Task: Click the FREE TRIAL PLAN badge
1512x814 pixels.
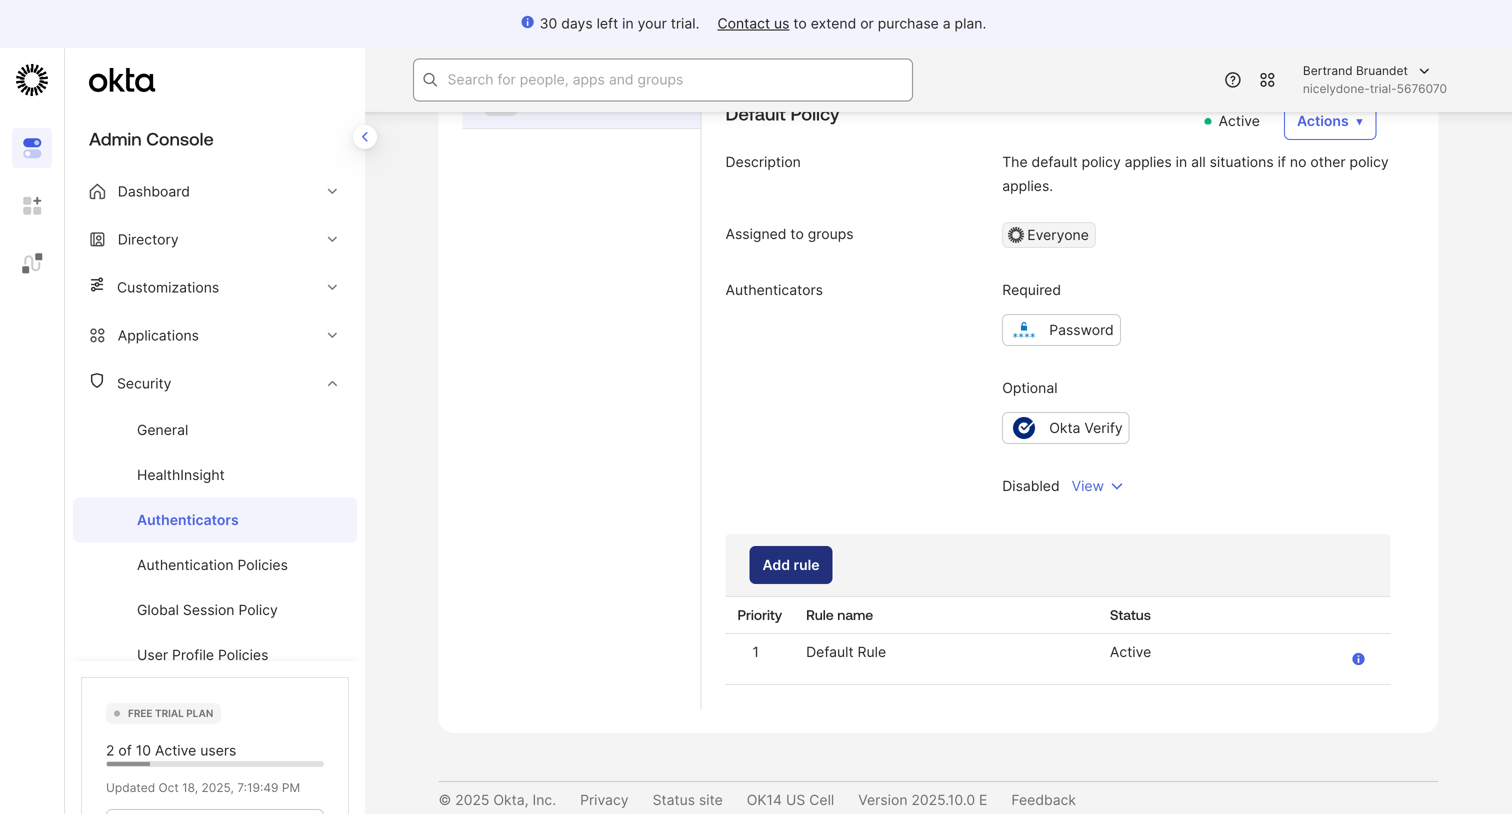Action: [163, 713]
